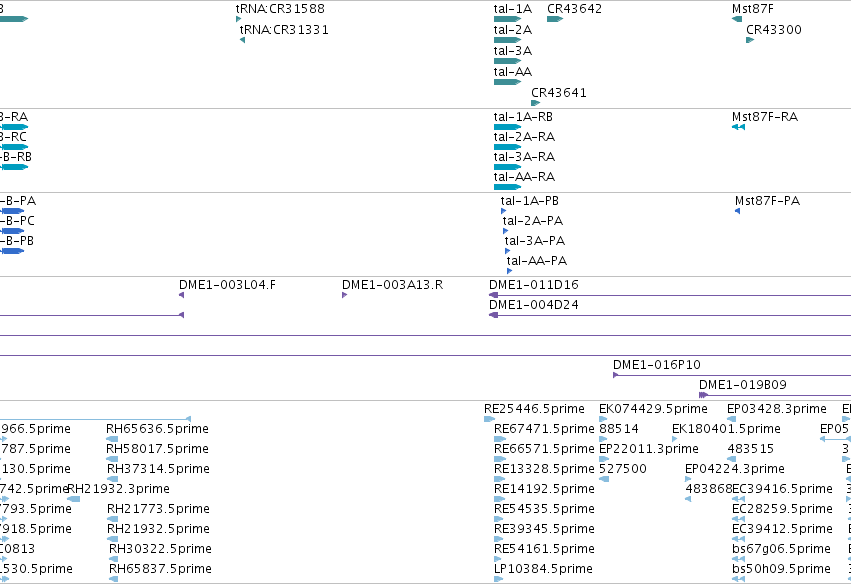Select the DME1-004D24 clone label
The width and height of the screenshot is (851, 584).
pos(534,304)
